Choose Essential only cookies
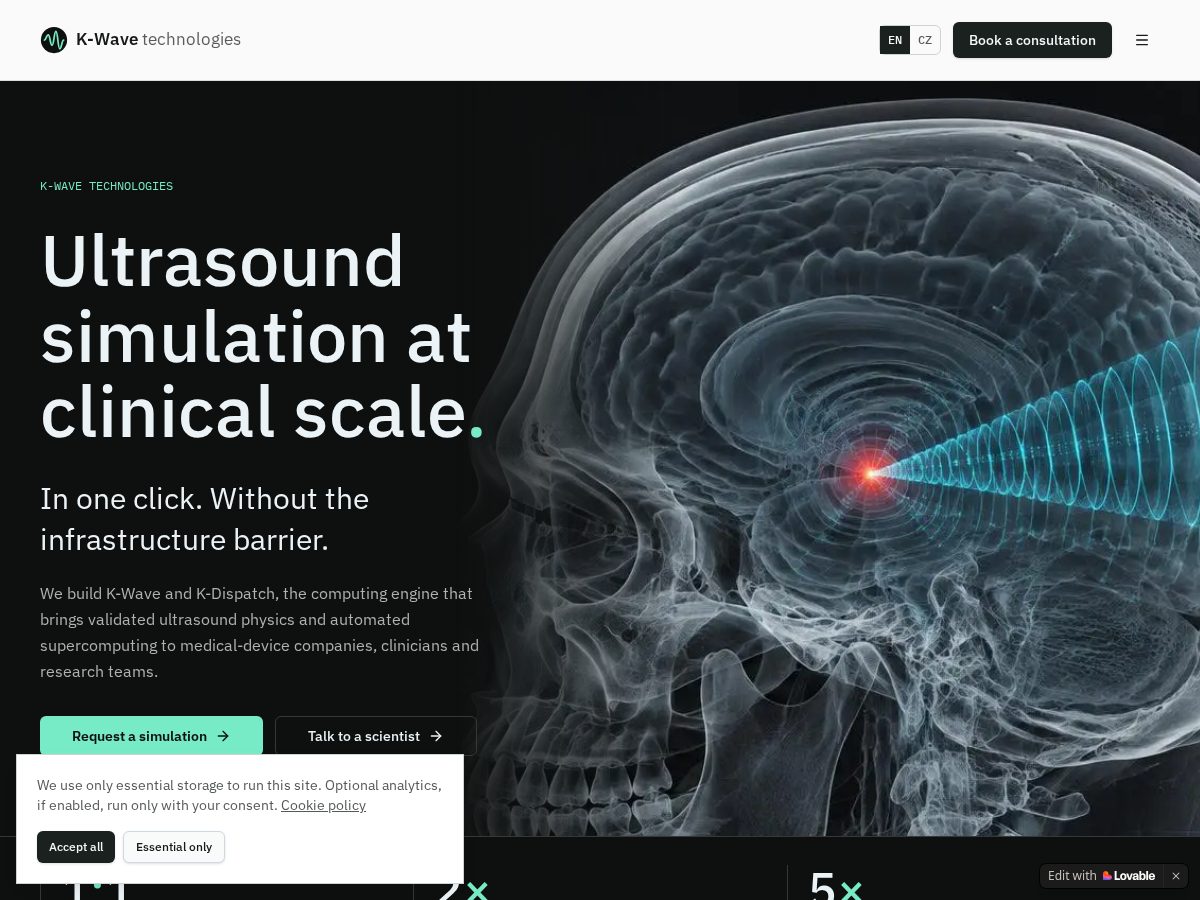 [x=174, y=847]
